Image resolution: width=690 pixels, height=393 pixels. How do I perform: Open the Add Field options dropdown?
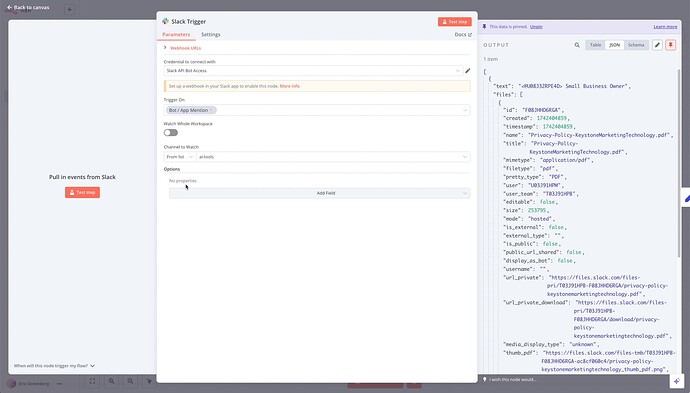[319, 193]
